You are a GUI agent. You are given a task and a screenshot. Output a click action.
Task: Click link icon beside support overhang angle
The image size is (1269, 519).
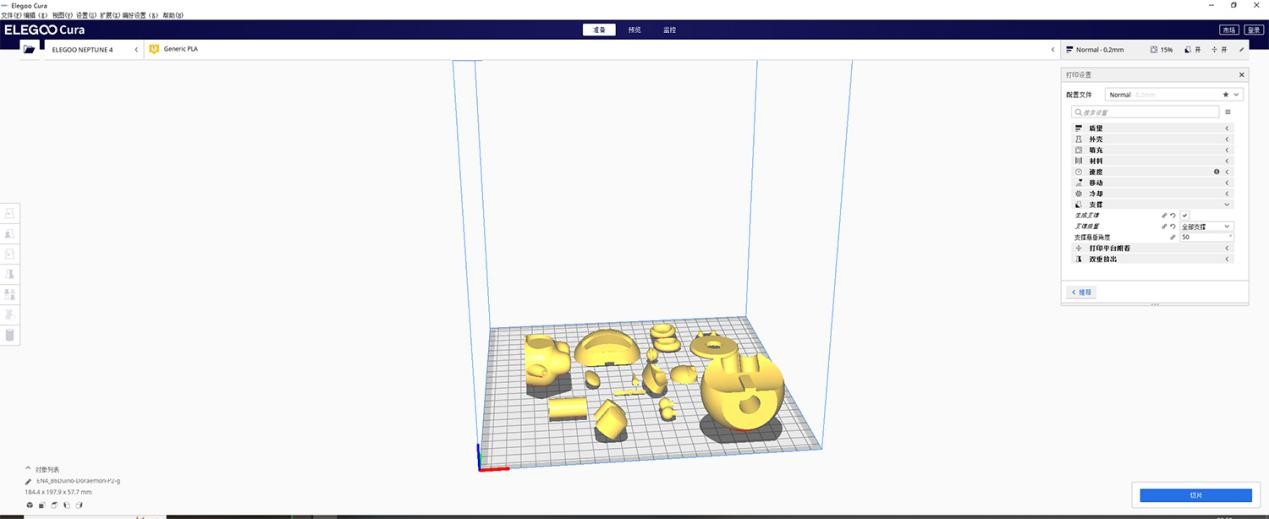click(x=1173, y=237)
